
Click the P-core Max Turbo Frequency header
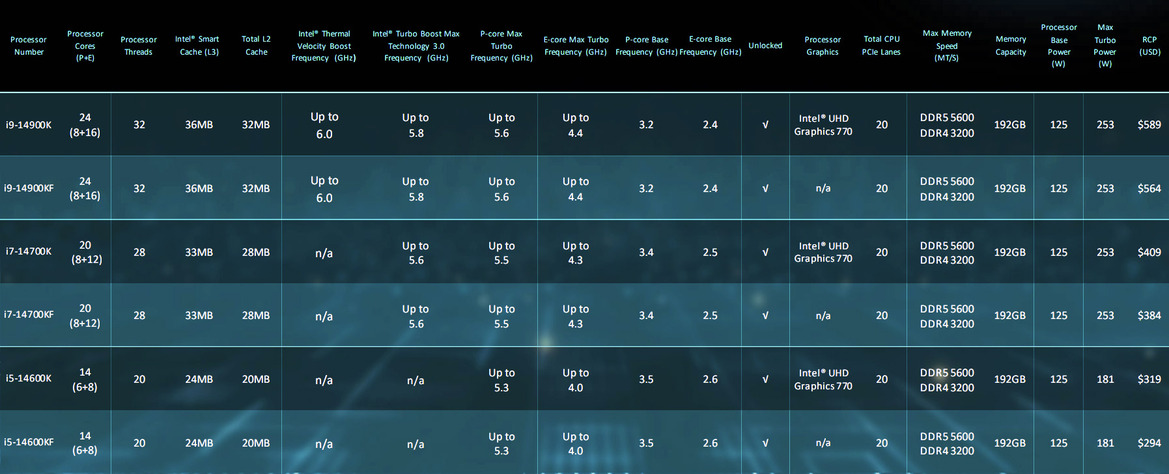[501, 45]
